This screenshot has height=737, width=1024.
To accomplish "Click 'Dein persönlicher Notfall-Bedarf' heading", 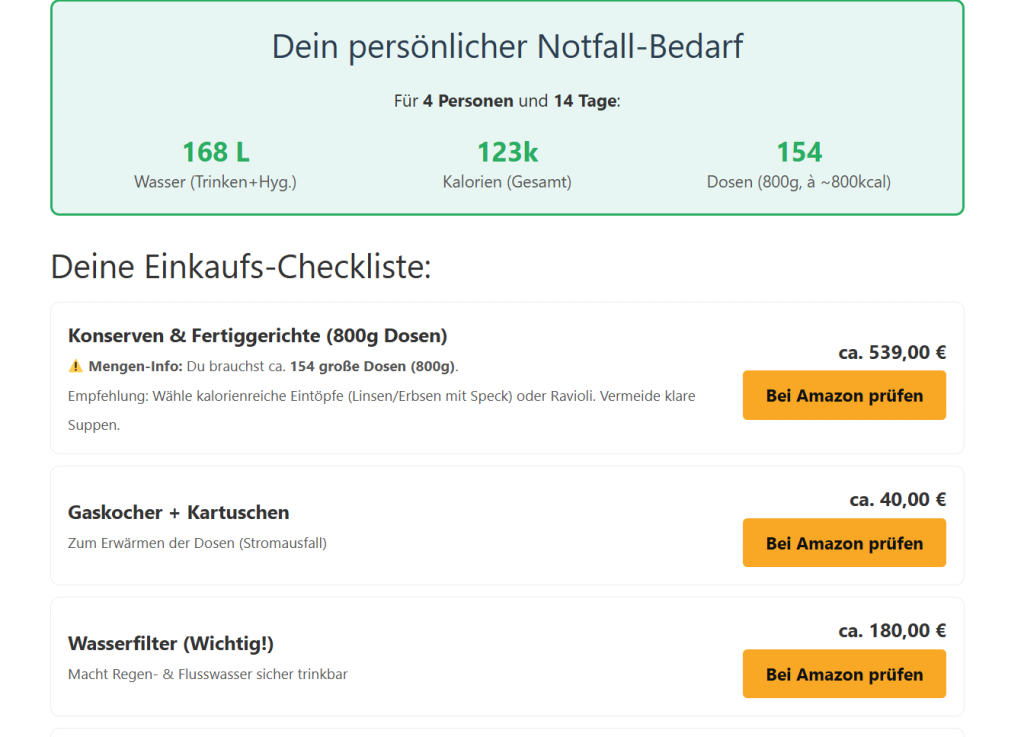I will point(507,46).
